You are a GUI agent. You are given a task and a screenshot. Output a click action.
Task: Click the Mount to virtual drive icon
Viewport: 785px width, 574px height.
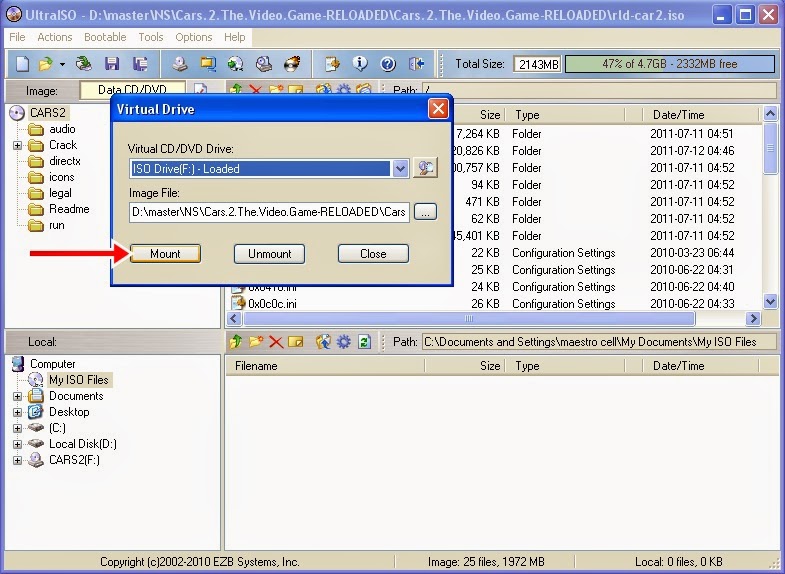[x=264, y=64]
